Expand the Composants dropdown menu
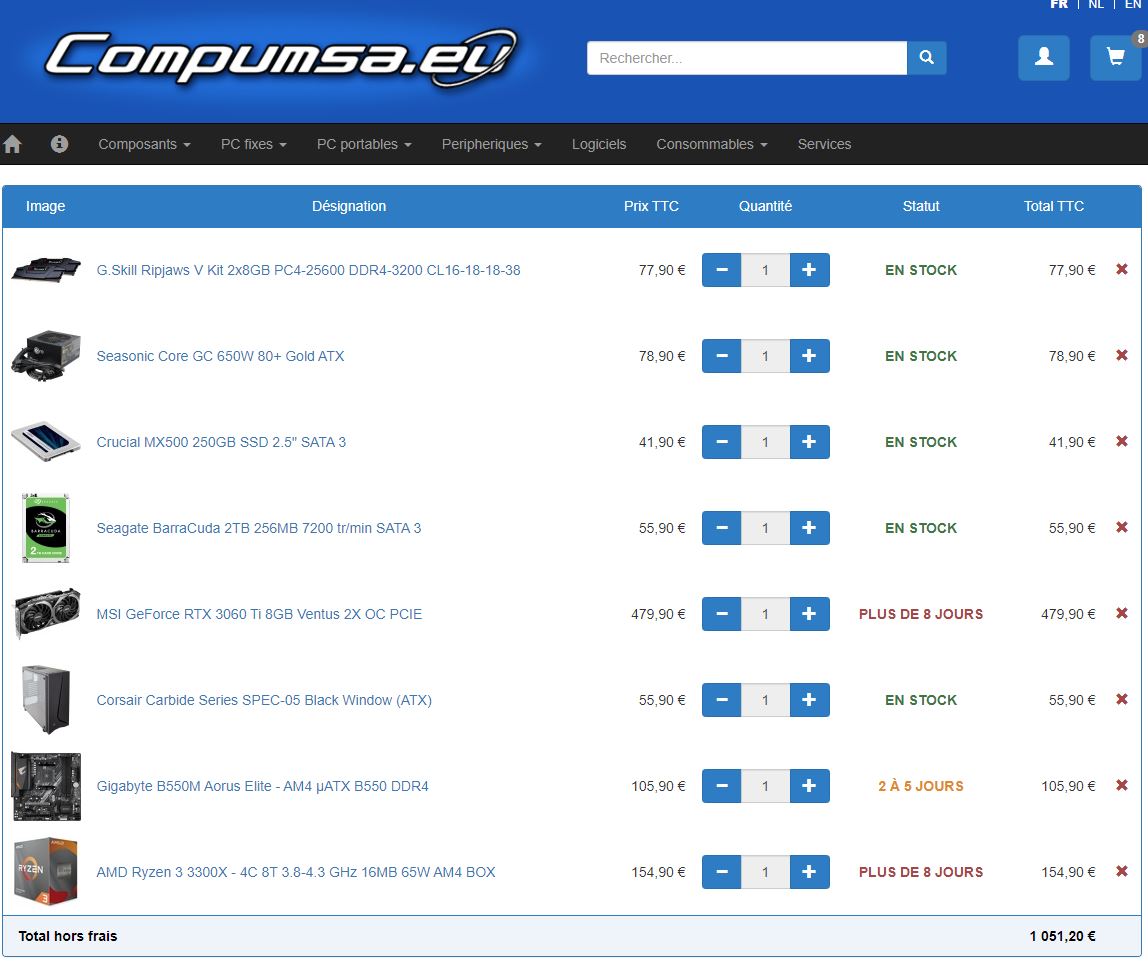 tap(144, 144)
